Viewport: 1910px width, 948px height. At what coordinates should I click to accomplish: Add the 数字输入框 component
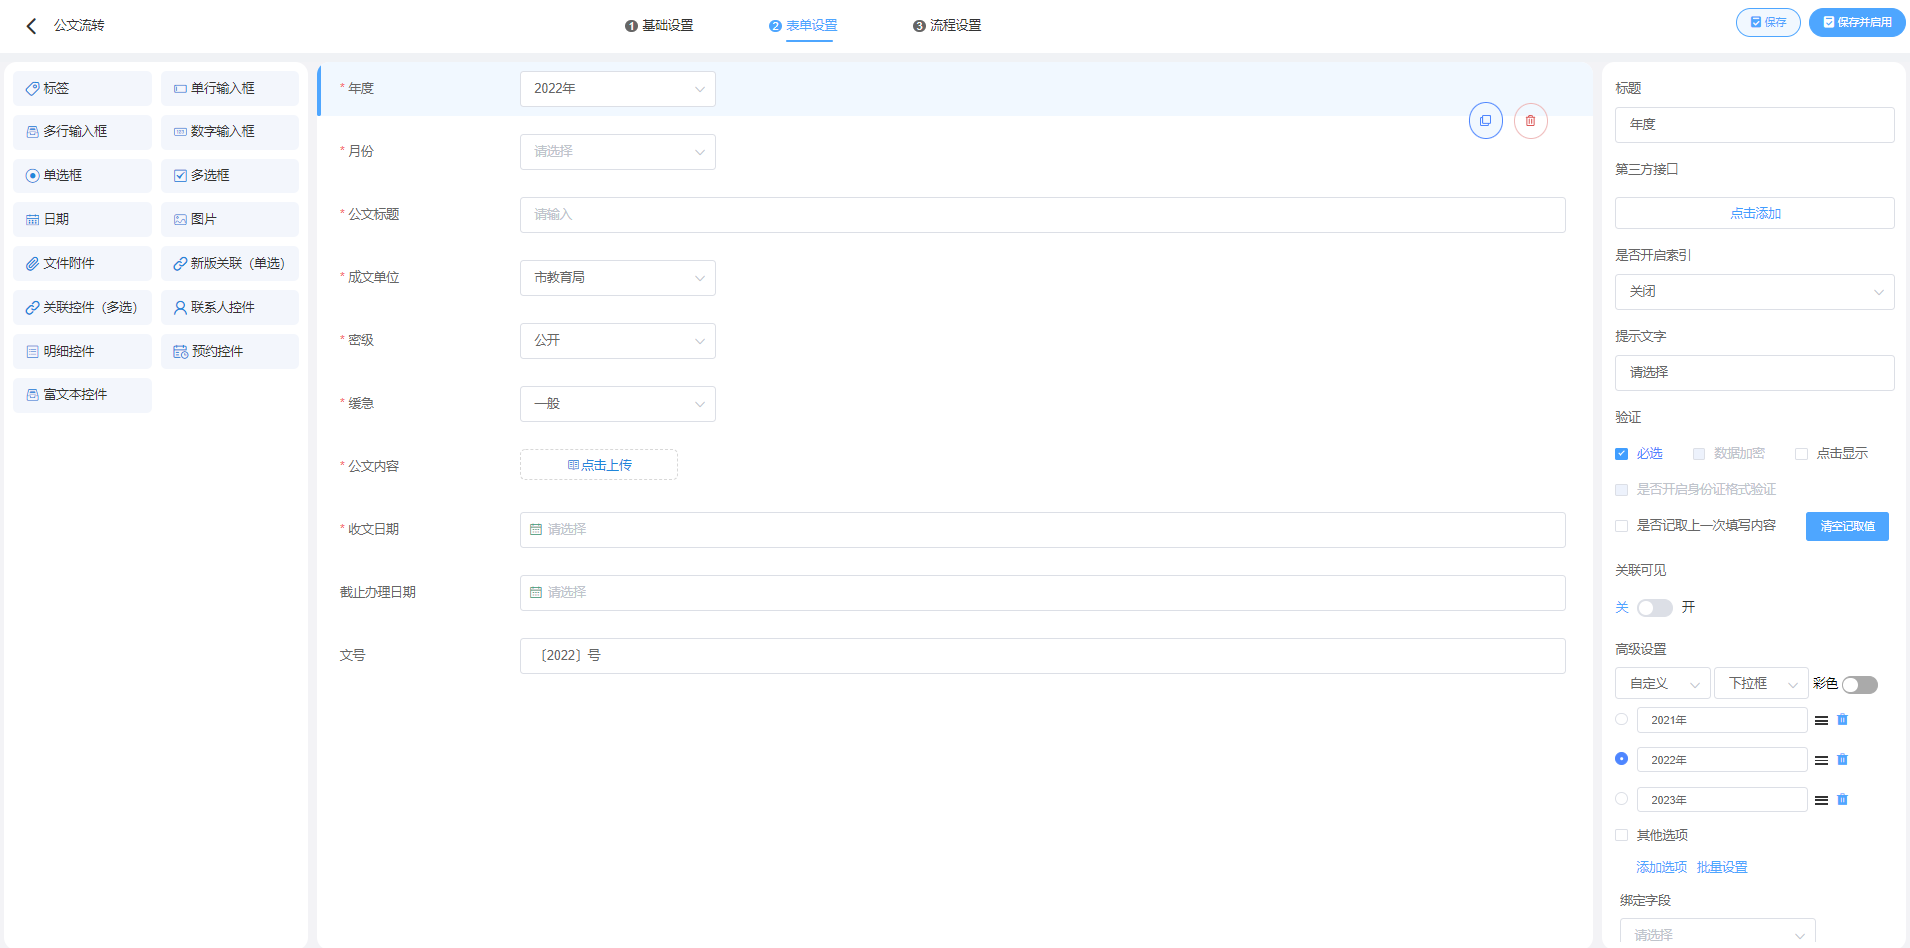pyautogui.click(x=229, y=132)
